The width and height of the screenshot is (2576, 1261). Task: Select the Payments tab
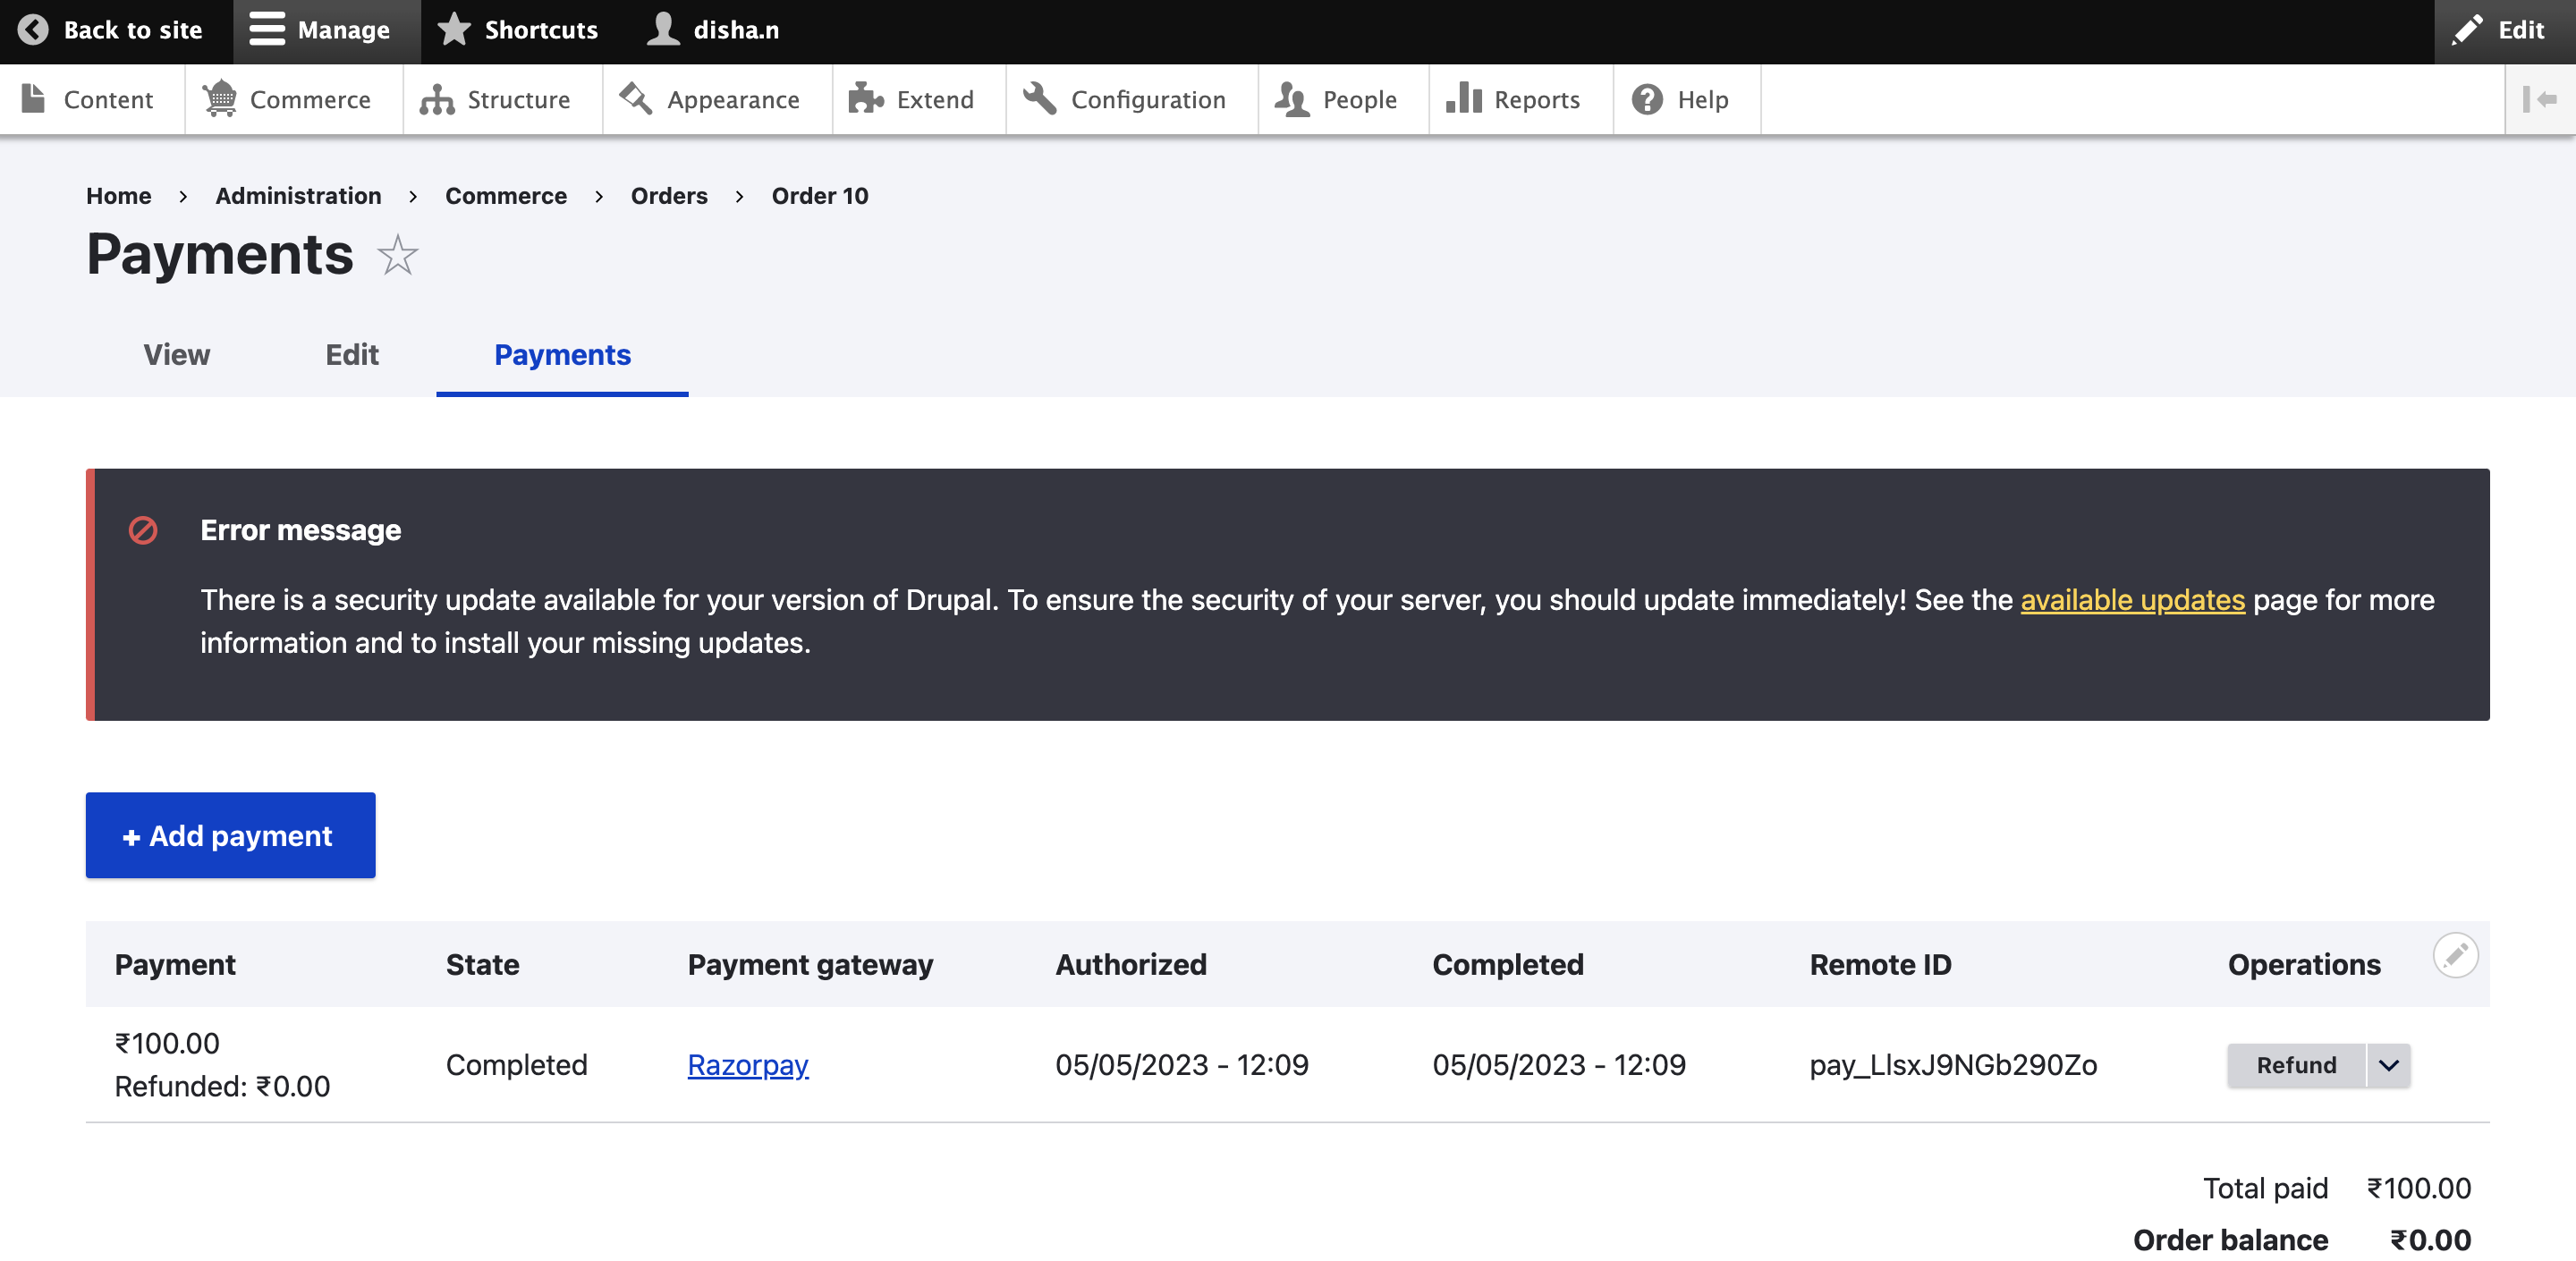562,354
